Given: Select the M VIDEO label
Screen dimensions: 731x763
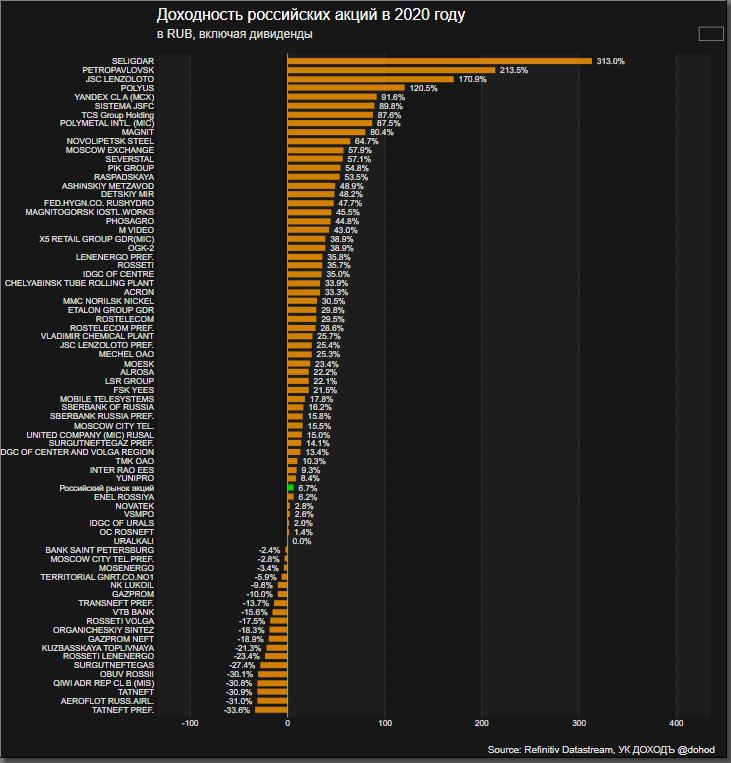Looking at the screenshot, I should (x=136, y=230).
